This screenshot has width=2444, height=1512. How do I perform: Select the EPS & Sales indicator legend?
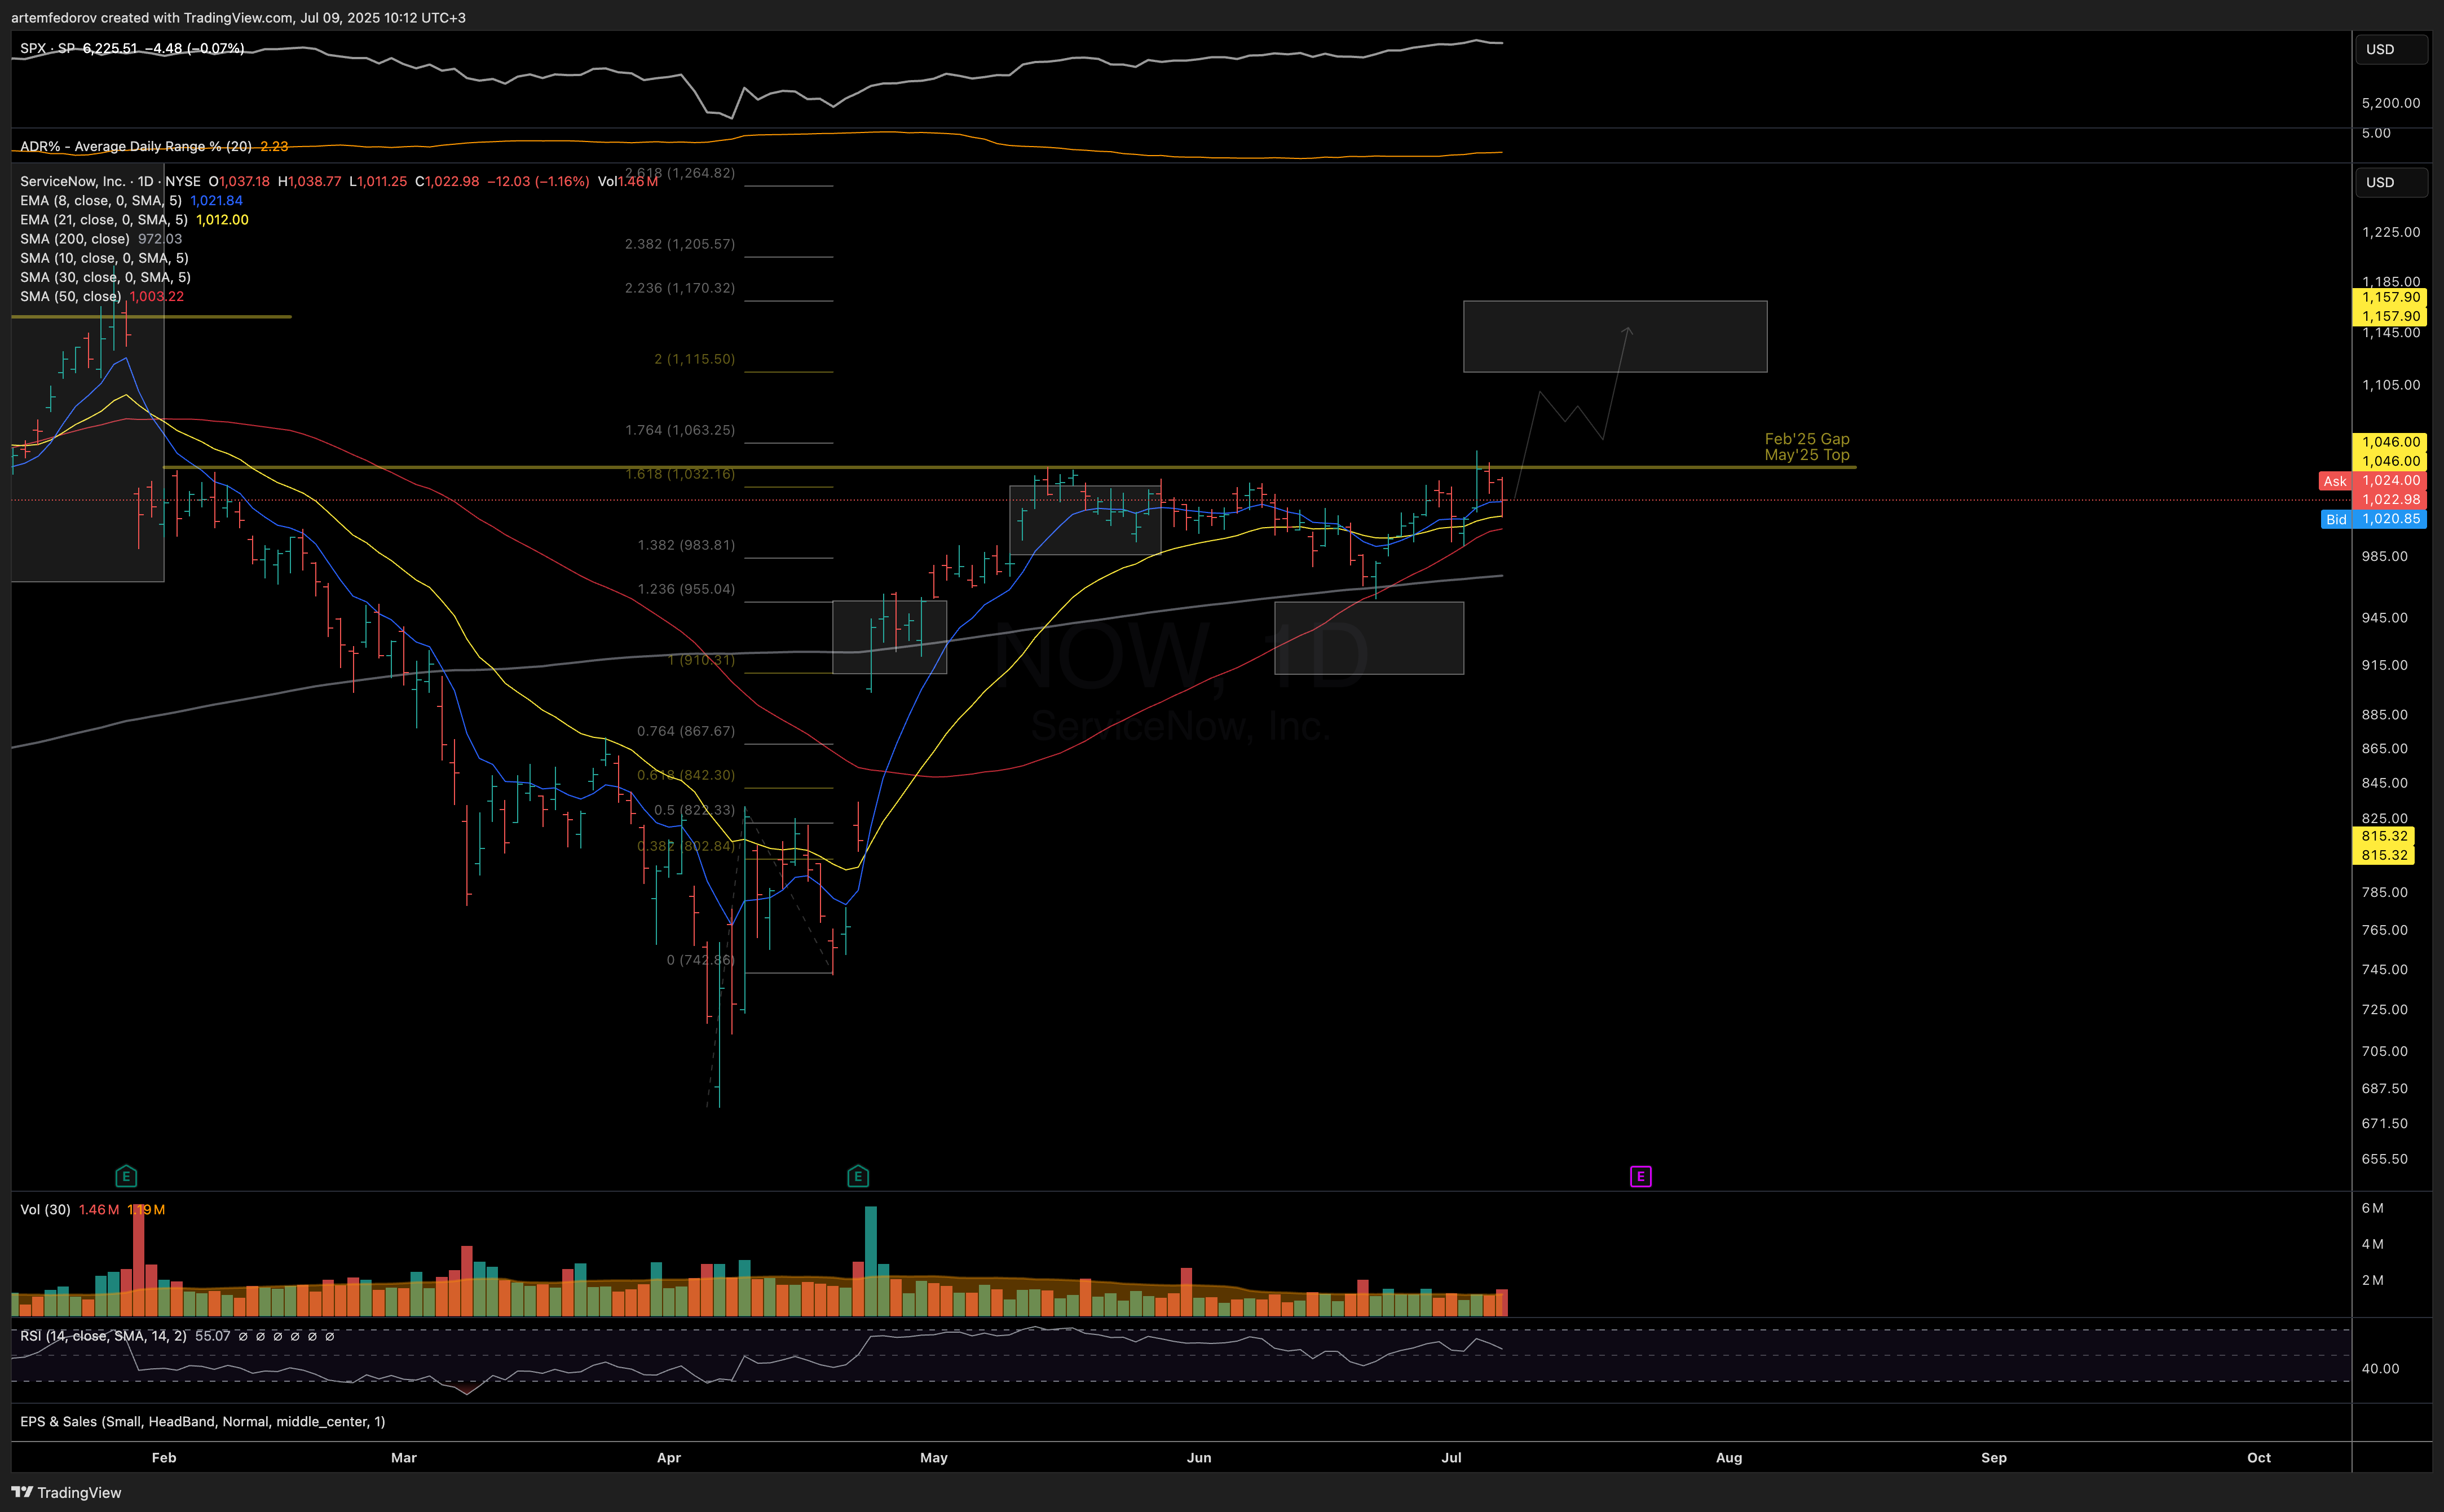[202, 1421]
